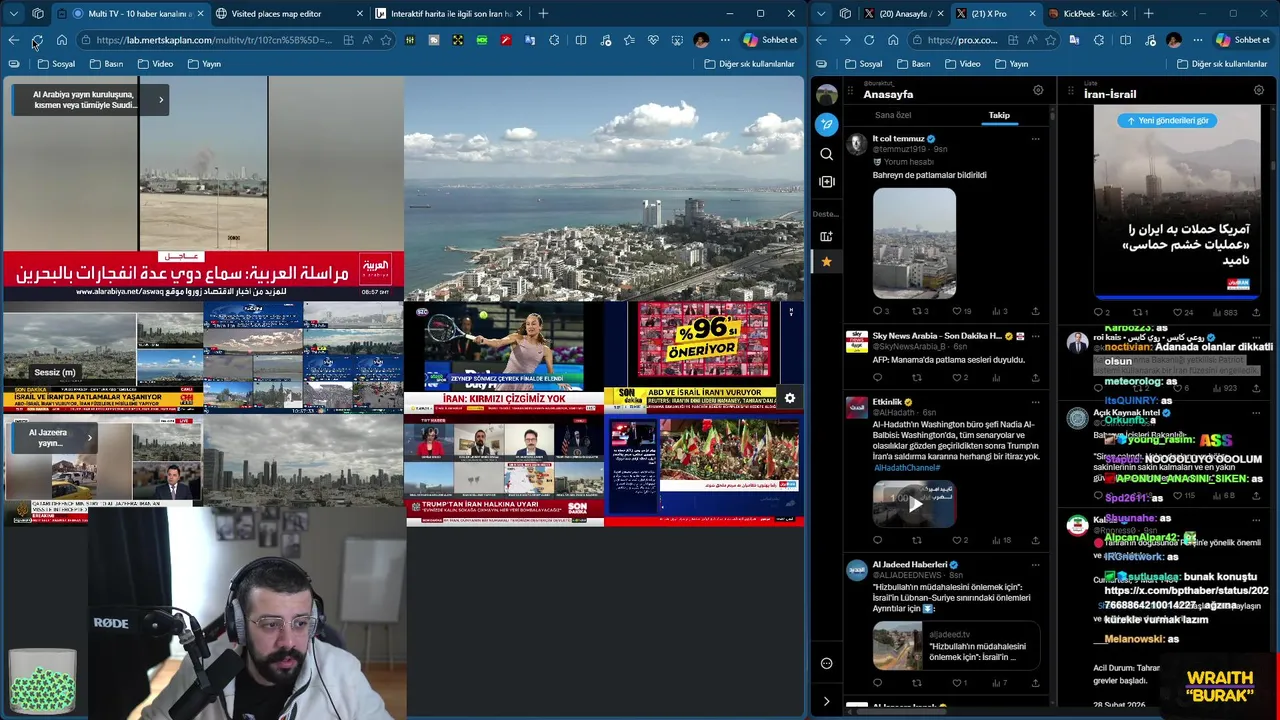The image size is (1280, 720).
Task: Open right browser's three-dot settings menu
Action: click(x=1197, y=40)
